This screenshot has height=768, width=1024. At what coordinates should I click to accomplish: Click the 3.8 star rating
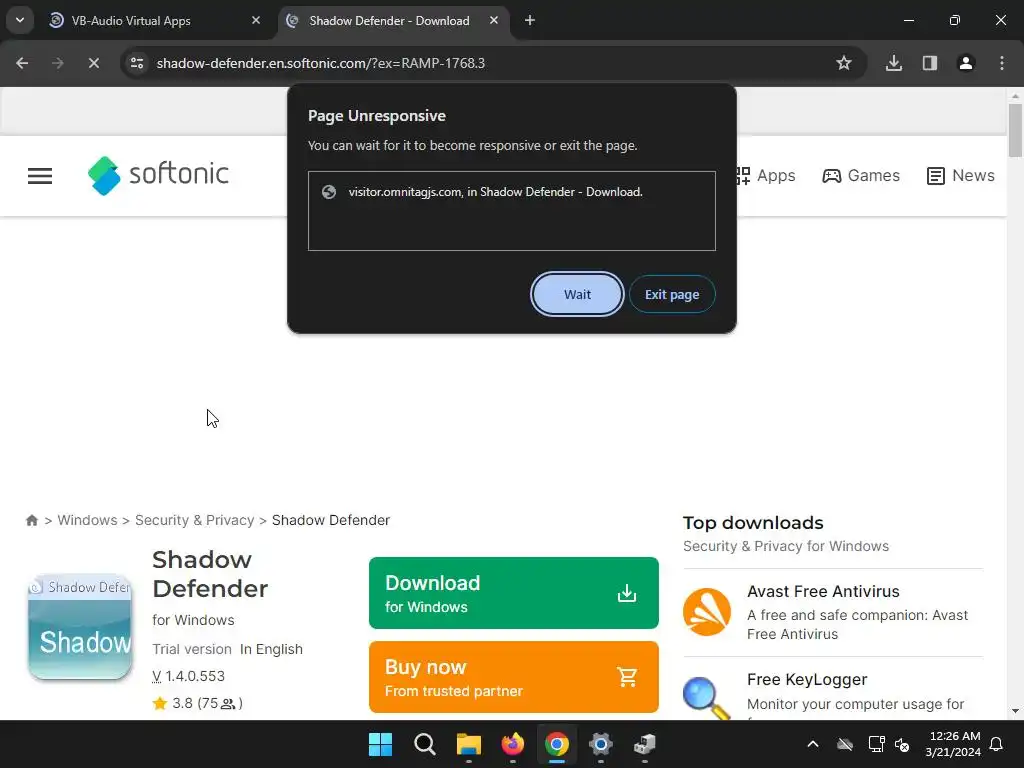(197, 703)
